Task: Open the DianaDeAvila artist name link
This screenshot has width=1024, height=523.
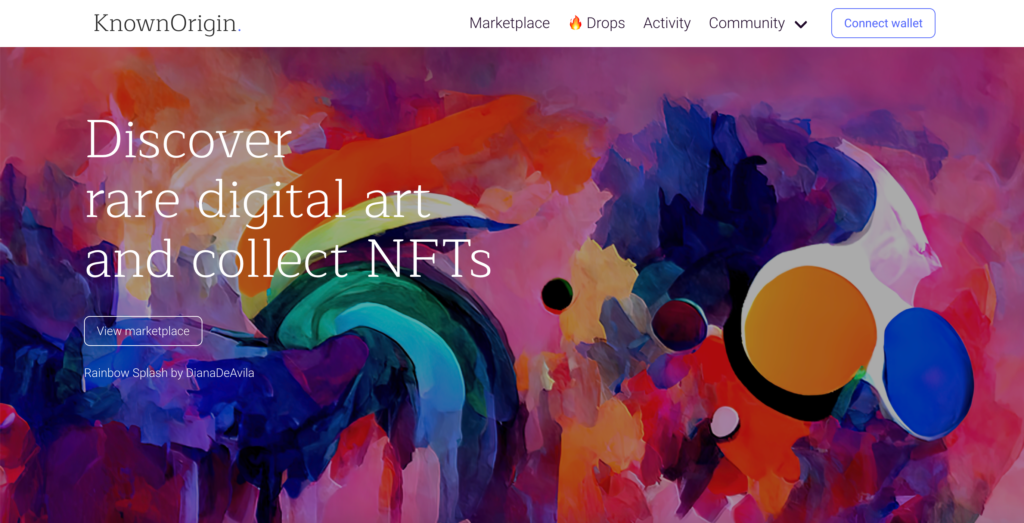Action: (220, 373)
